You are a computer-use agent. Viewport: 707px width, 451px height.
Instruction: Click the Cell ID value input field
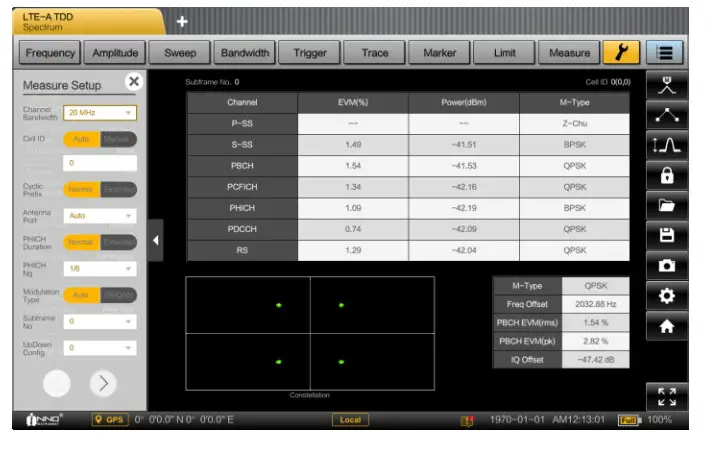pyautogui.click(x=100, y=163)
